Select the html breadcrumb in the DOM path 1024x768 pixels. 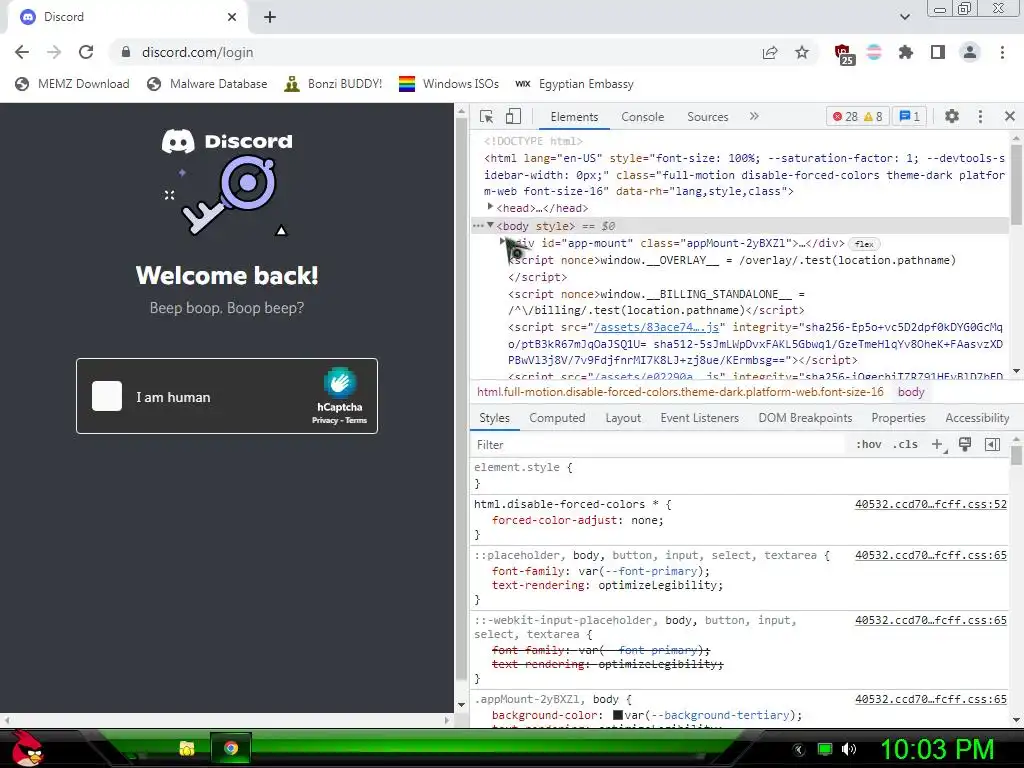coord(680,392)
